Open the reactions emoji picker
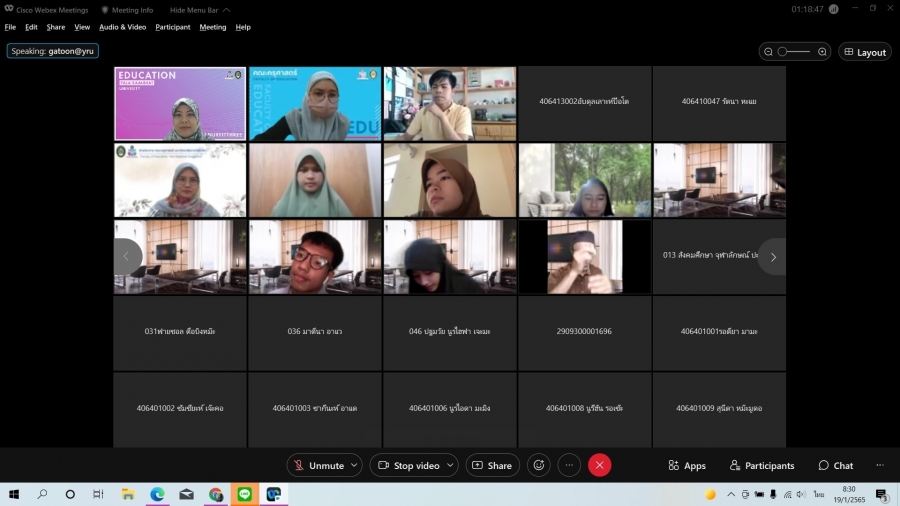Viewport: 900px width, 506px height. click(539, 465)
